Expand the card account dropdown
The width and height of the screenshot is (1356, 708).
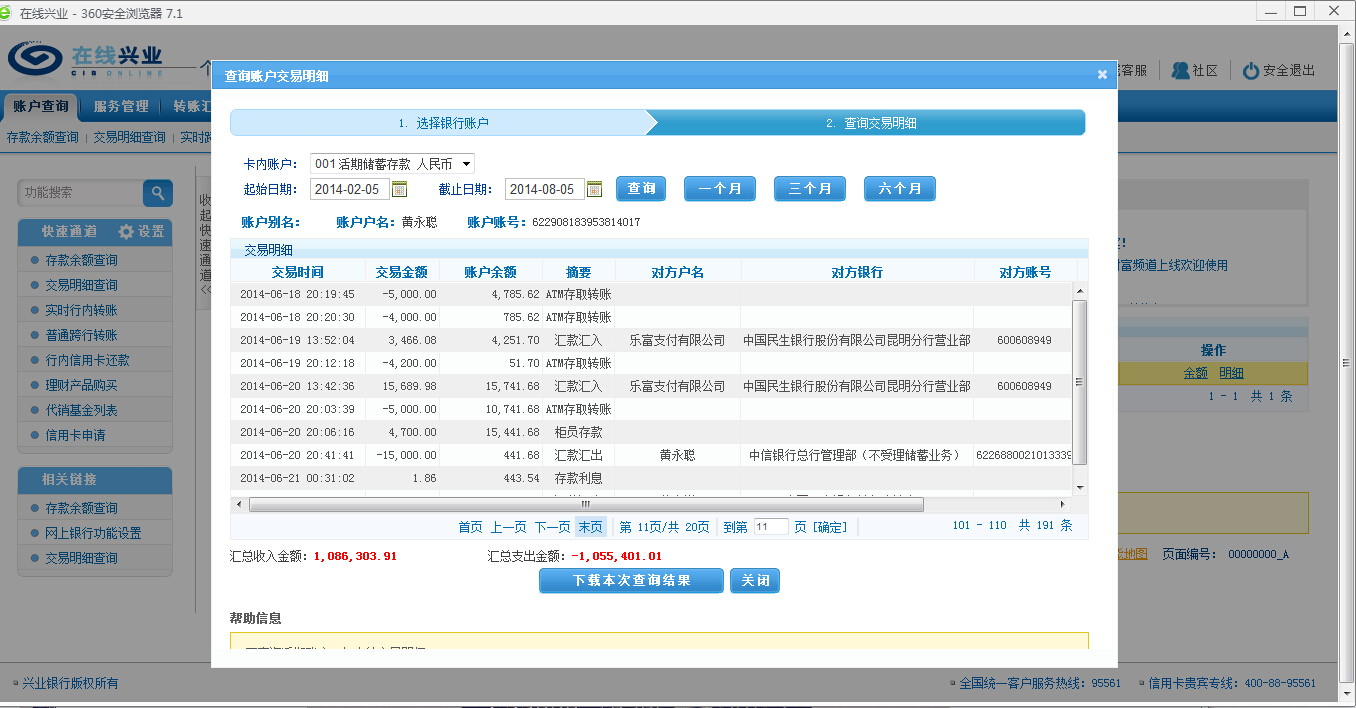pos(467,164)
